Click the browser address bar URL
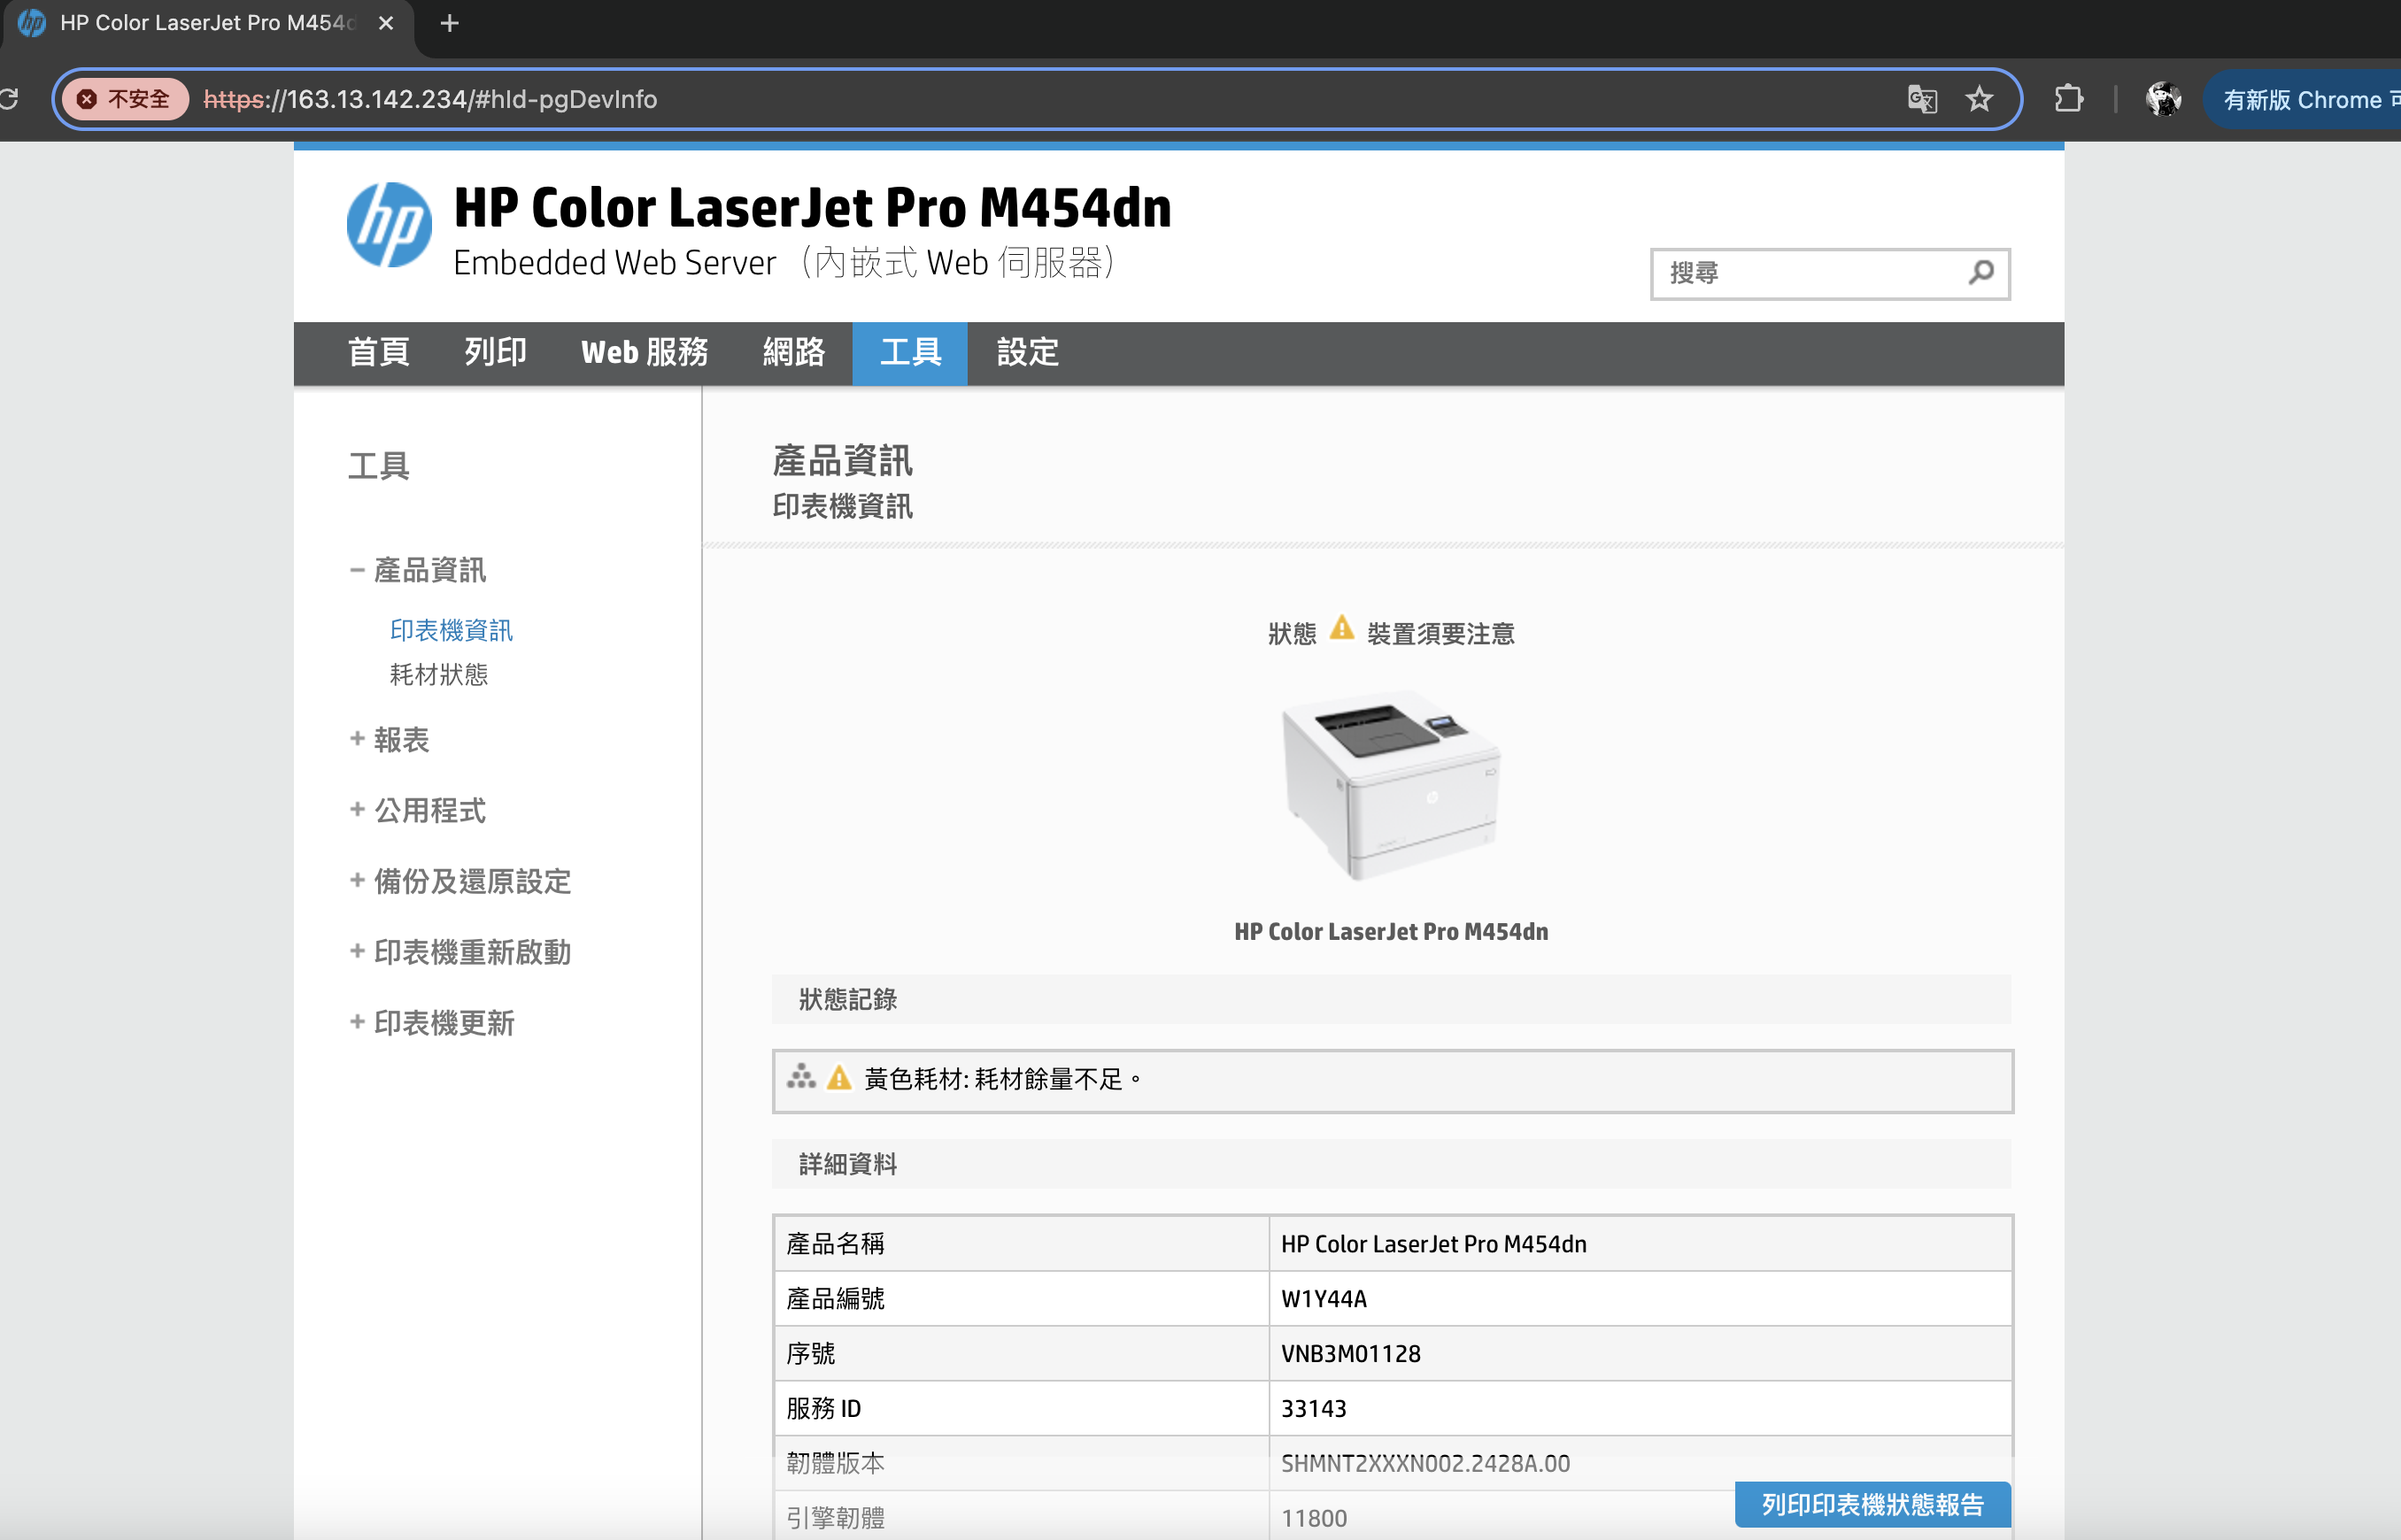Viewport: 2401px width, 1540px height. pyautogui.click(x=430, y=99)
